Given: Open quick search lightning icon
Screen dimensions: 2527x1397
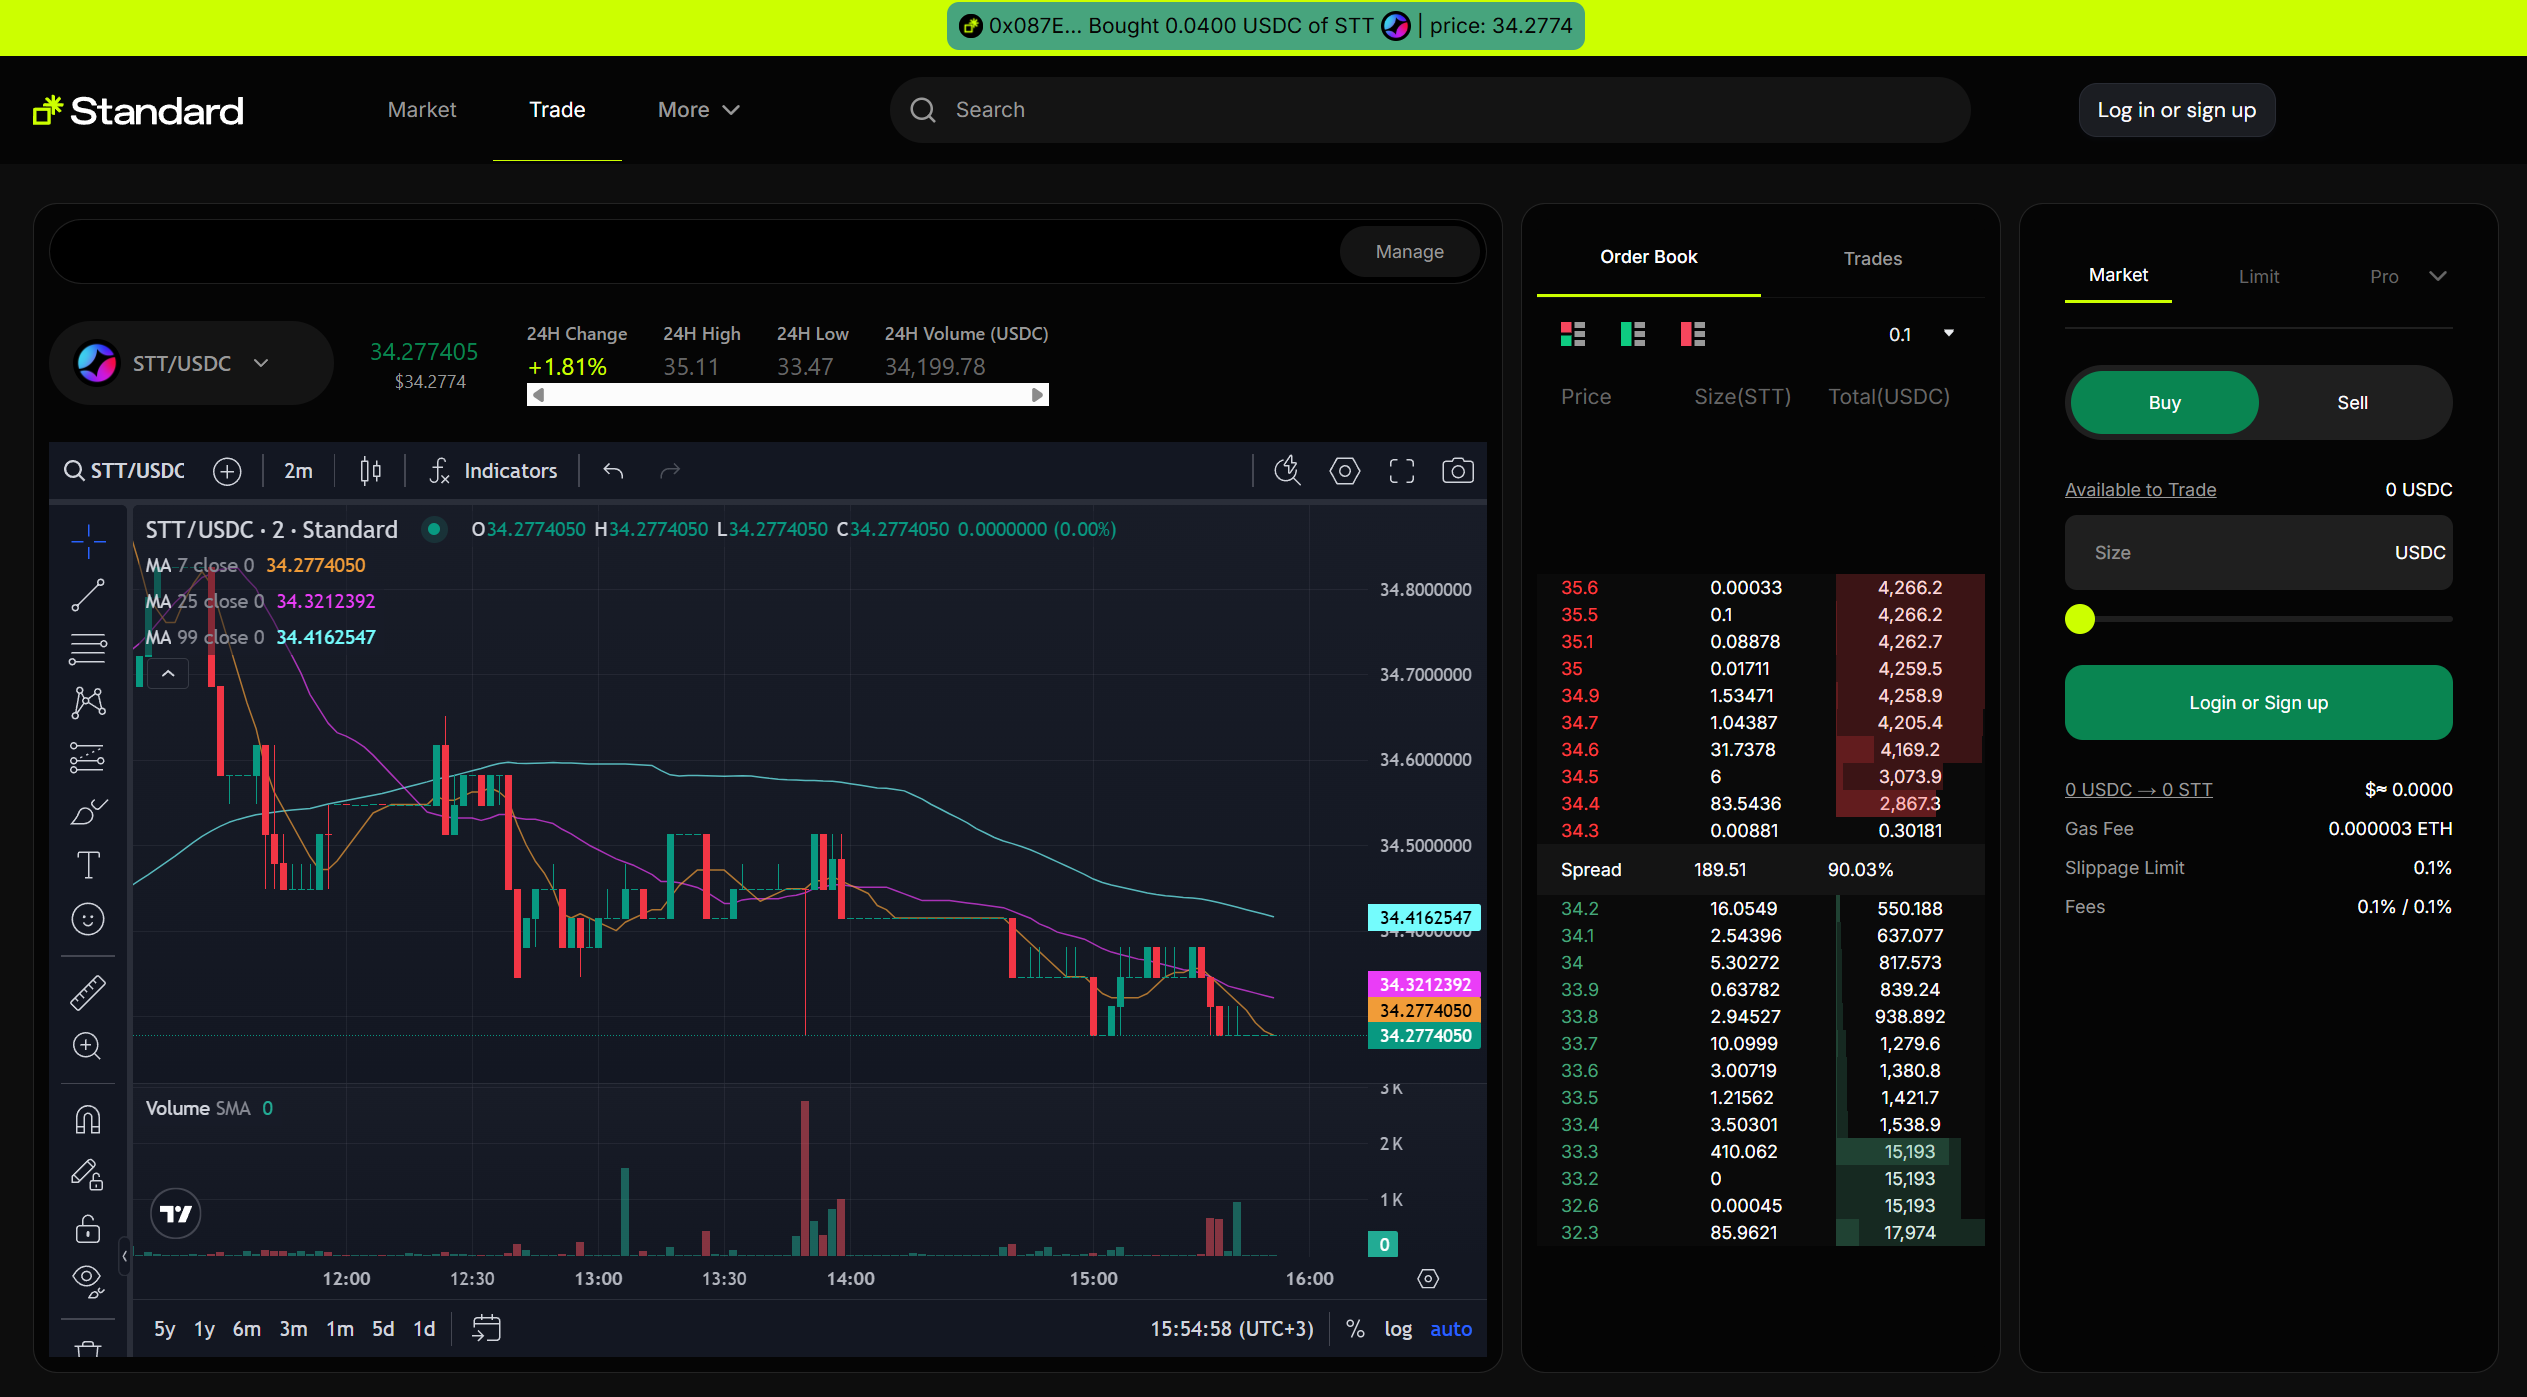Looking at the screenshot, I should [x=1288, y=471].
